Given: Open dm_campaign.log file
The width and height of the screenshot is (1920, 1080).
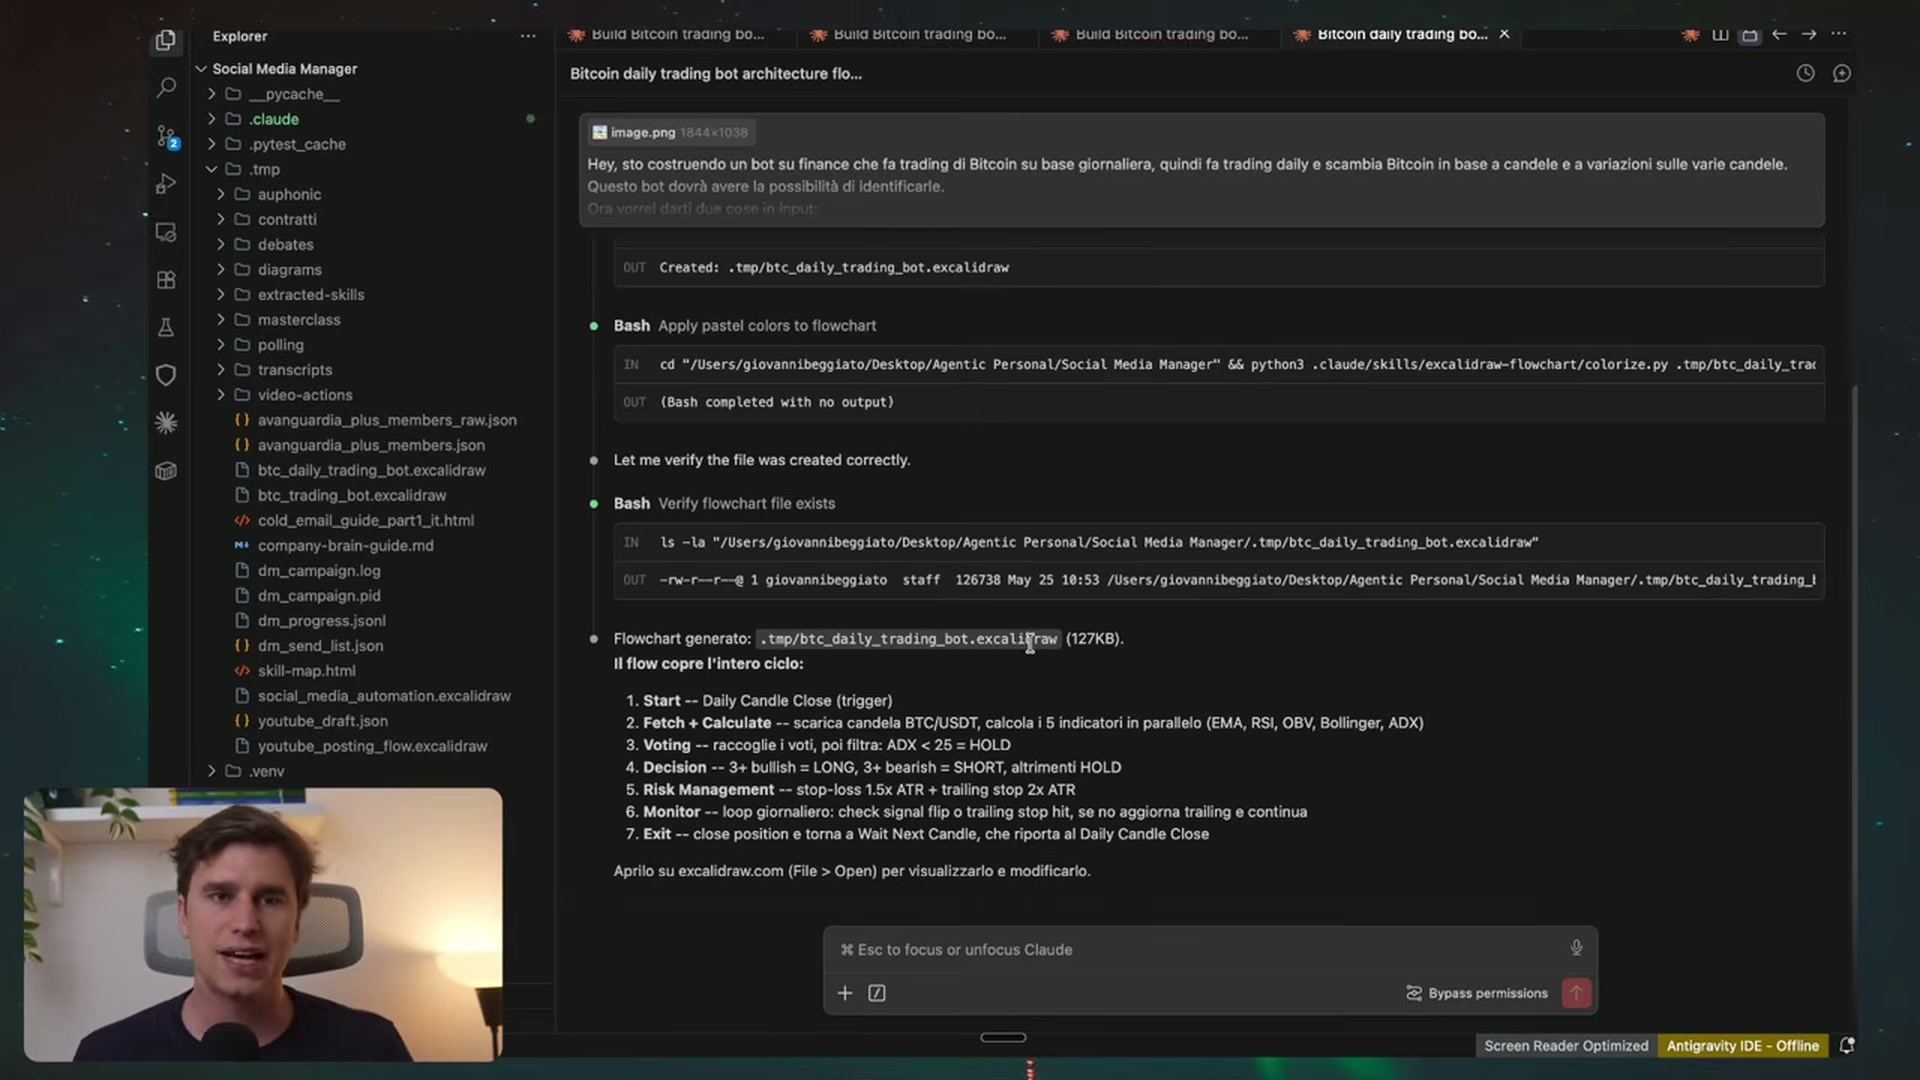Looking at the screenshot, I should point(319,570).
